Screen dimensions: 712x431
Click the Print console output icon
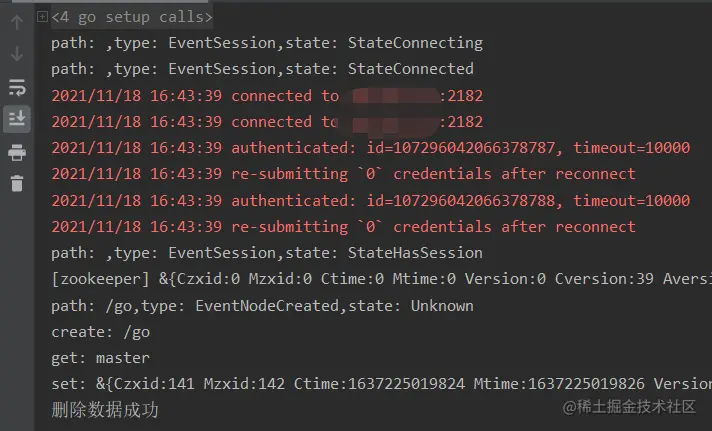(17, 153)
